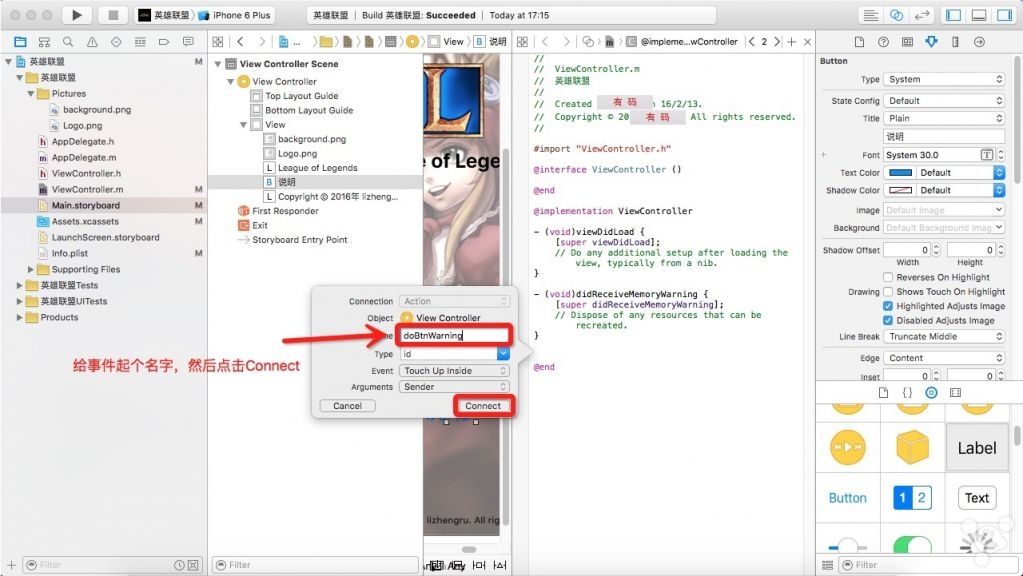Toggle Shows Touch On Highlight checkbox
The width and height of the screenshot is (1023, 576).
(888, 292)
